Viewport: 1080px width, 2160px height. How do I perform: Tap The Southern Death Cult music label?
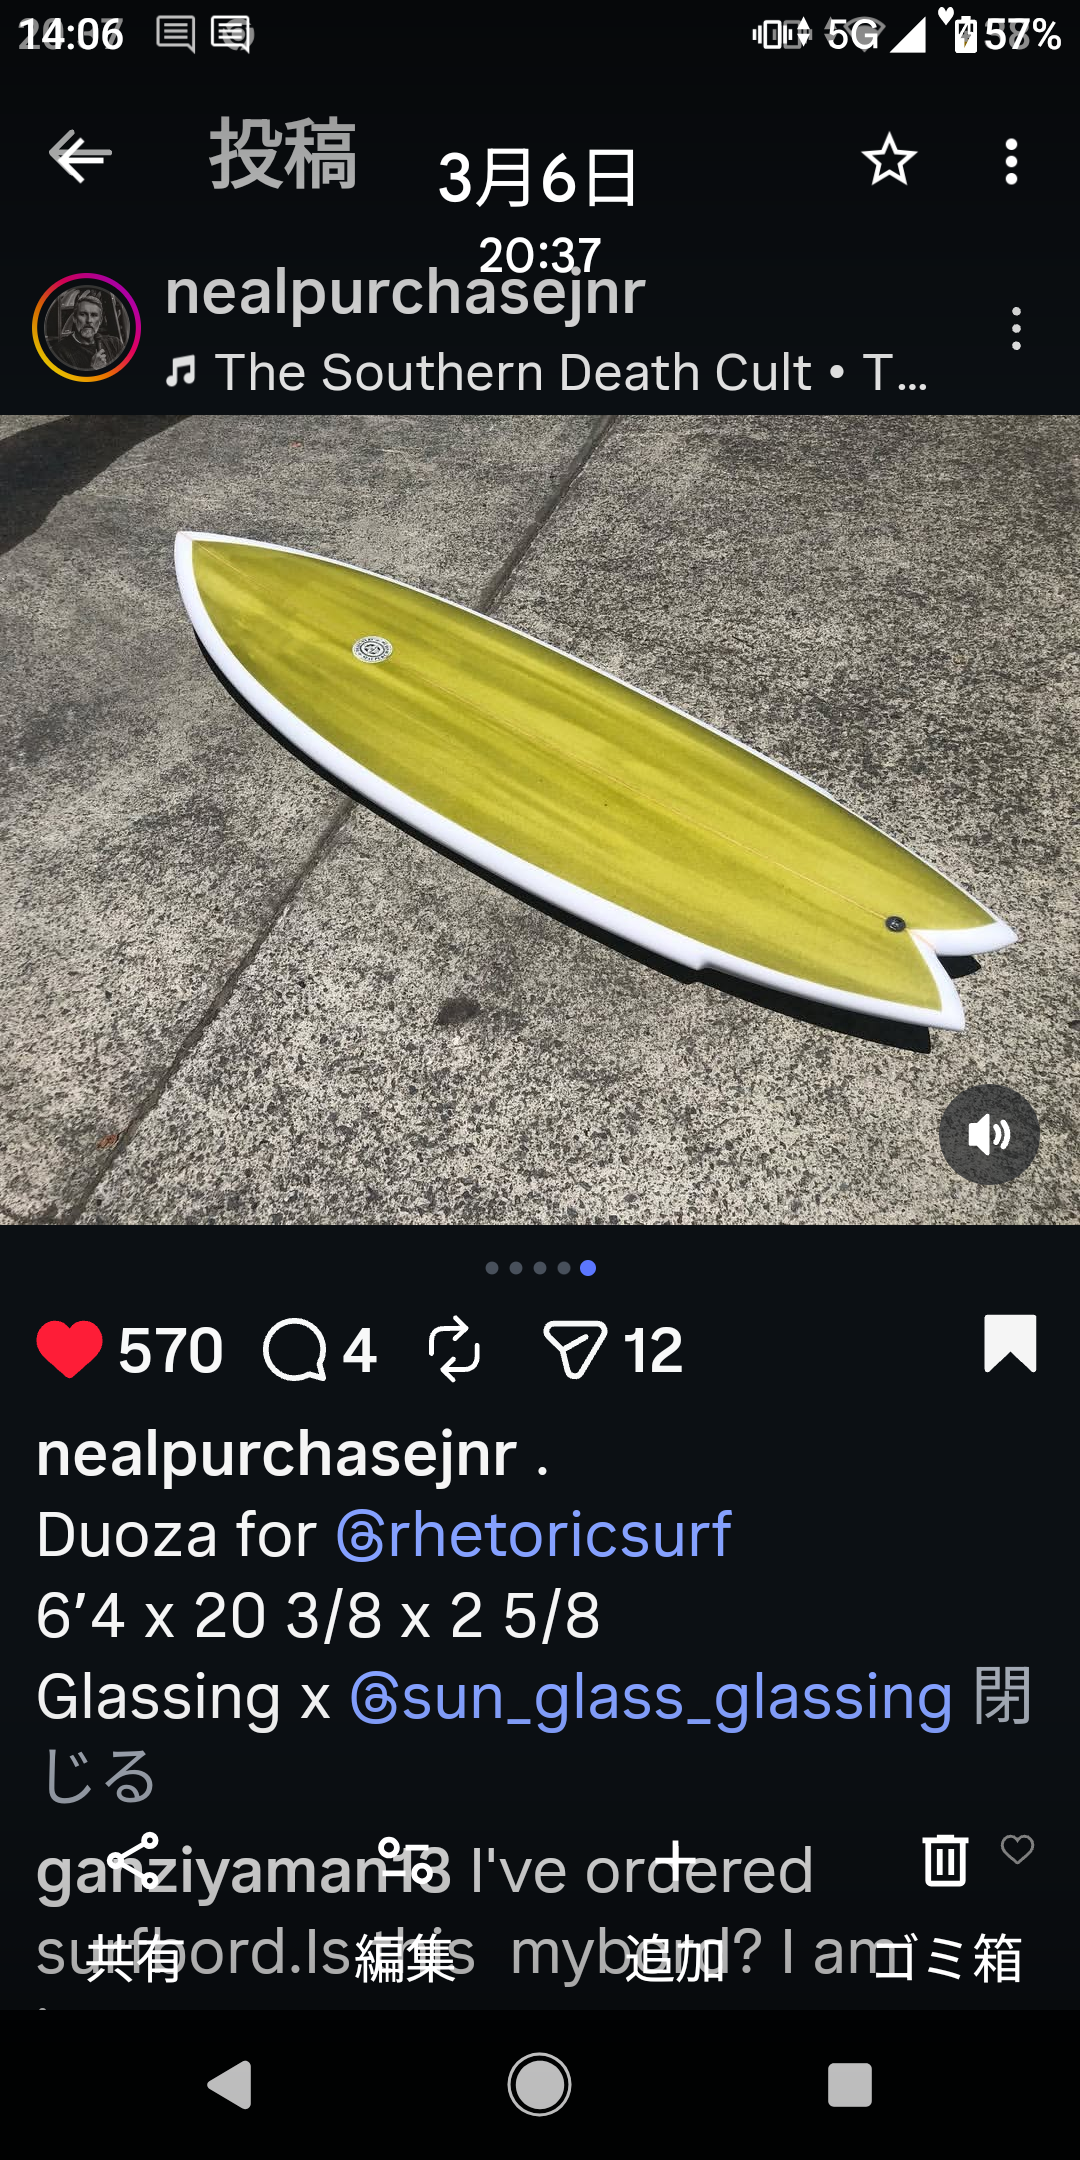tap(548, 372)
